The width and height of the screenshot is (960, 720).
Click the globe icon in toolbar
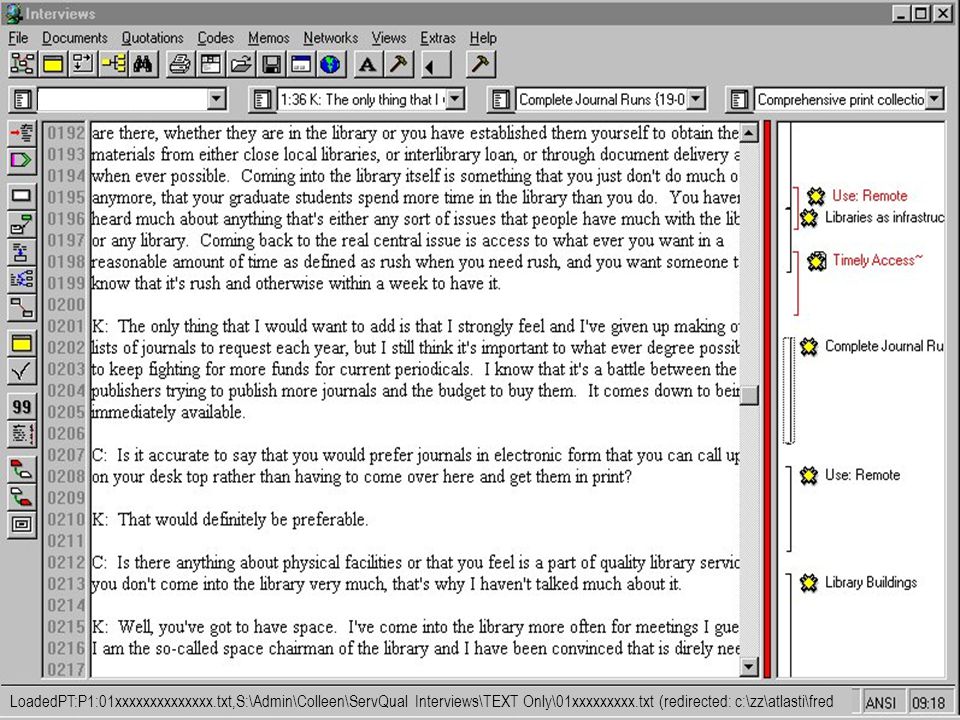(x=331, y=64)
